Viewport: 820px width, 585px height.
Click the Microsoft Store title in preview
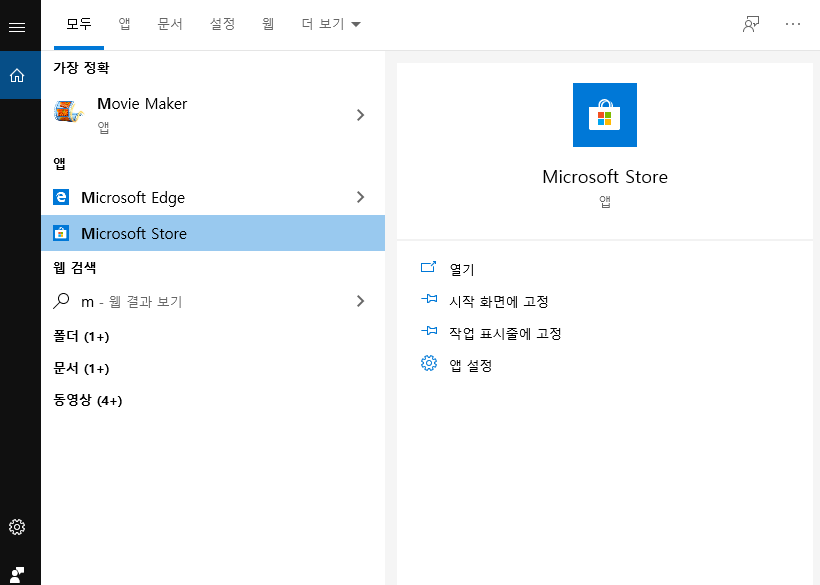tap(605, 177)
